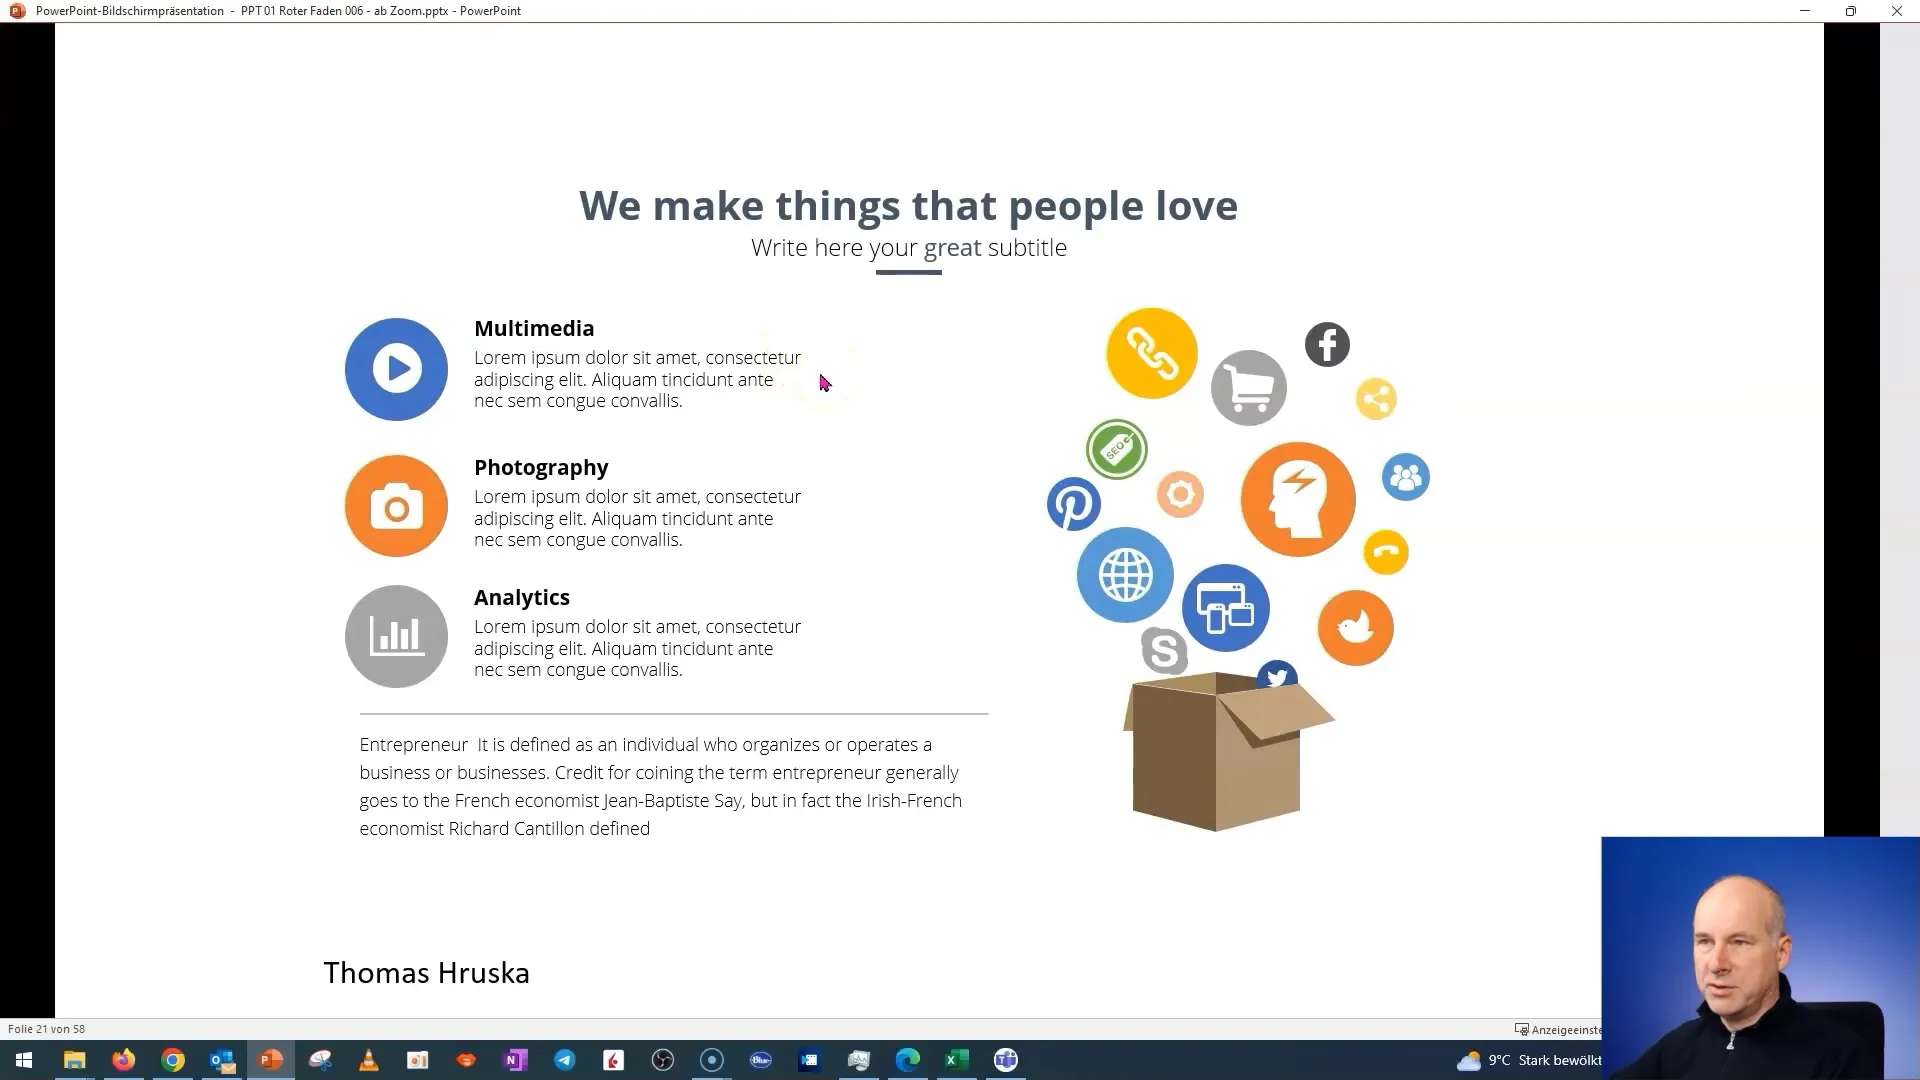Open Microsoft Edge from the taskbar

(908, 1060)
